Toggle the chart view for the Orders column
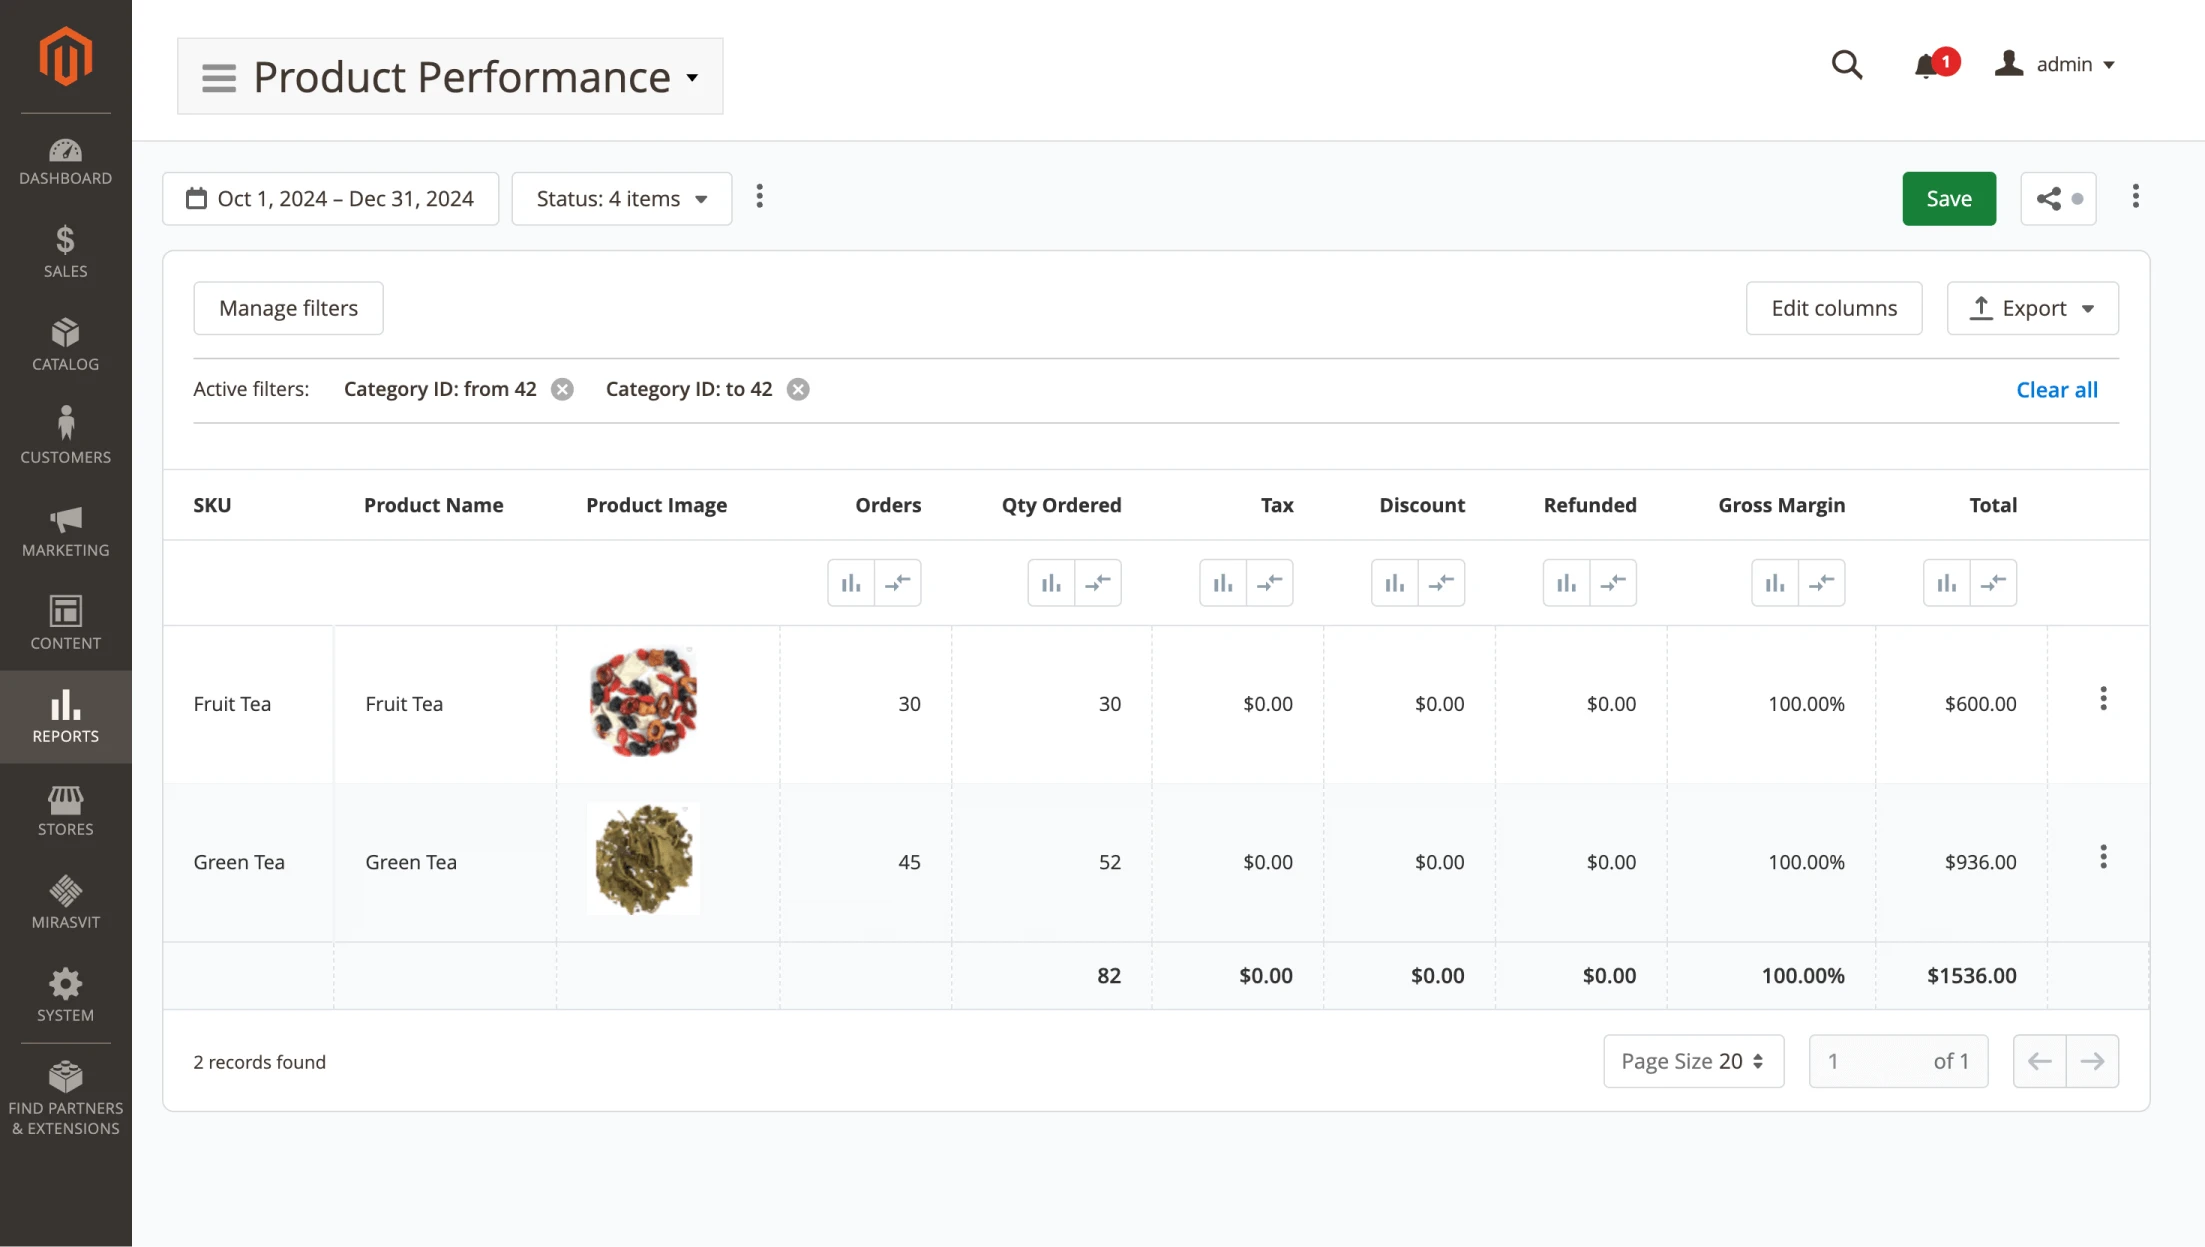2205x1247 pixels. (851, 582)
